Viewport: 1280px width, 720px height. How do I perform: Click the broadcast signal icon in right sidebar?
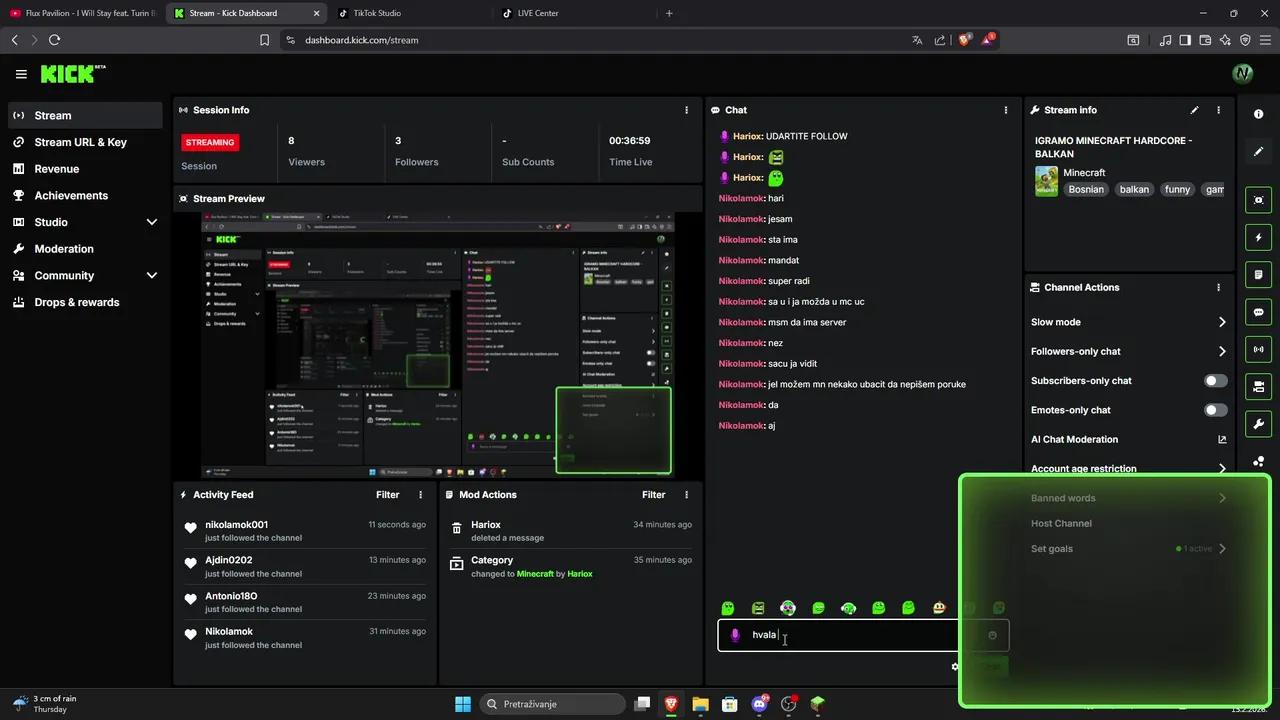coord(1259,349)
